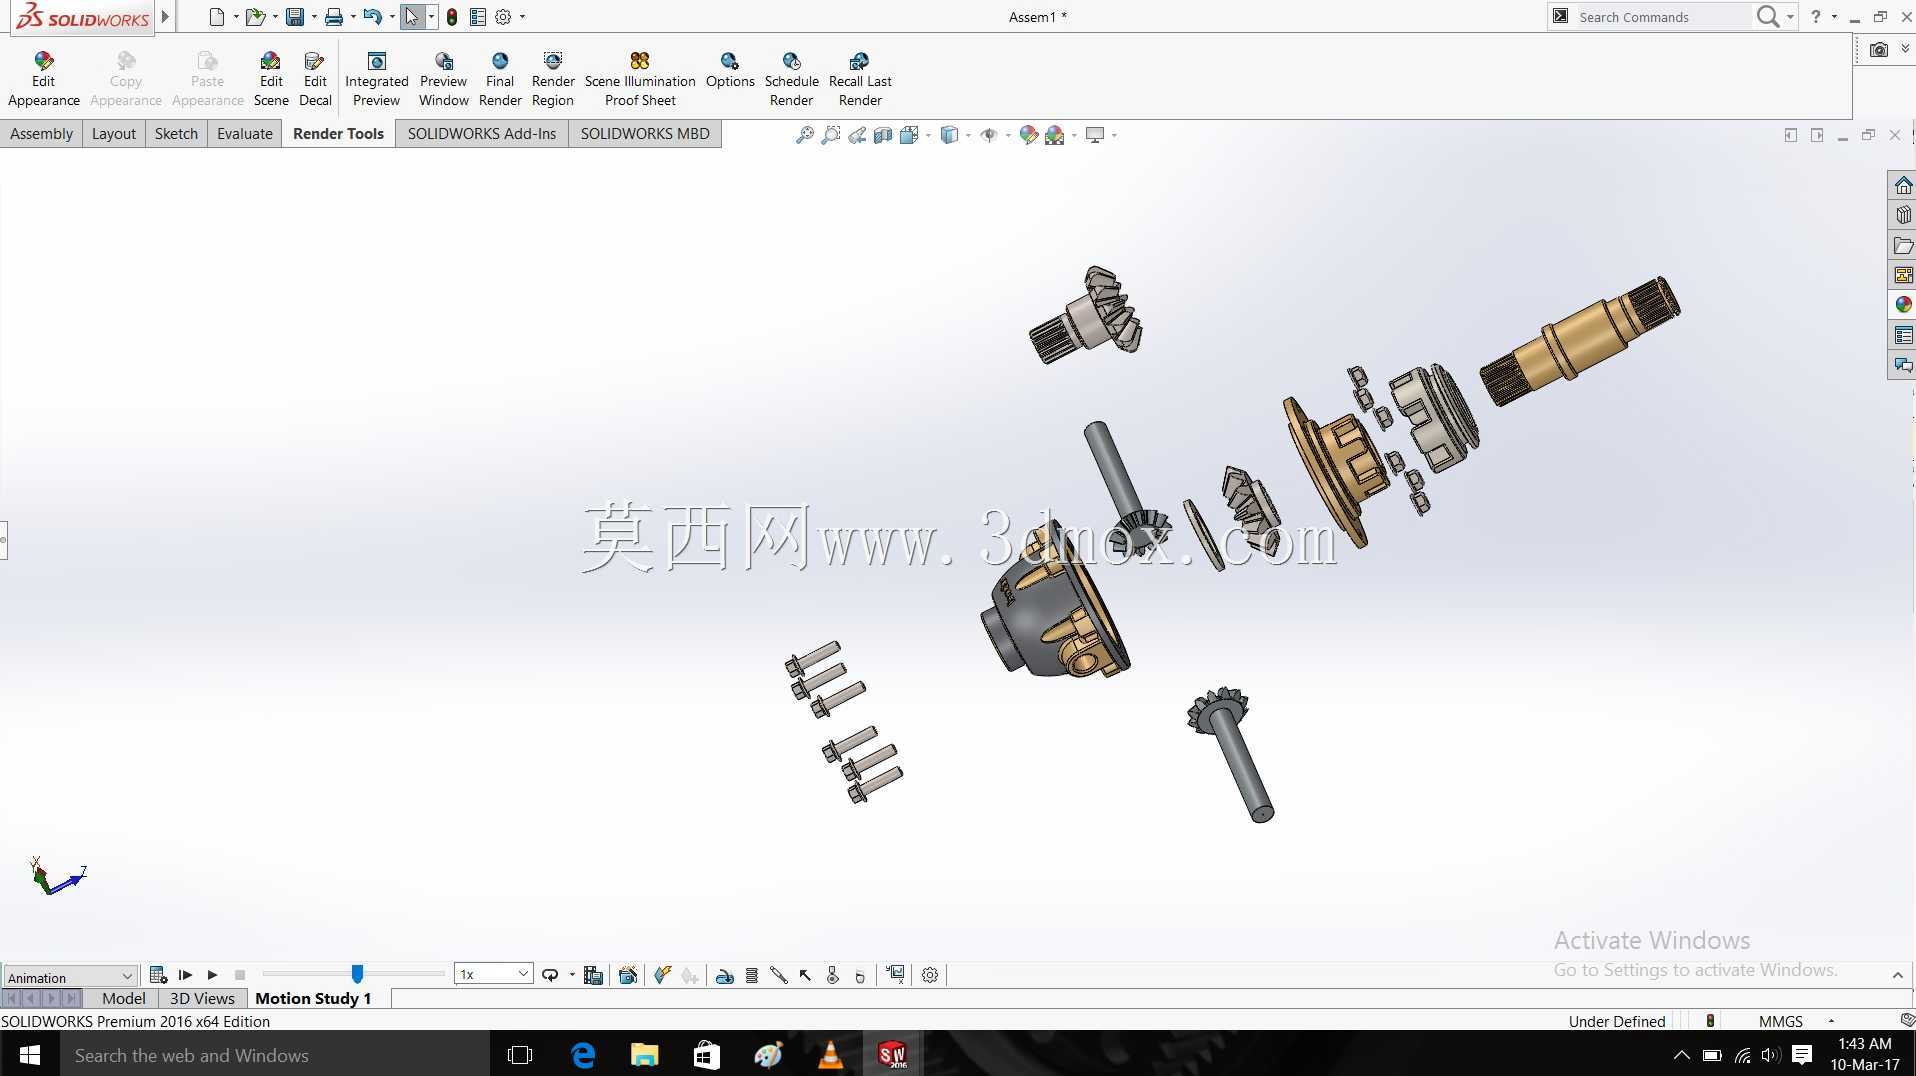Open the SOLIDWORKS Resources home pane
1916x1076 pixels.
point(1903,186)
